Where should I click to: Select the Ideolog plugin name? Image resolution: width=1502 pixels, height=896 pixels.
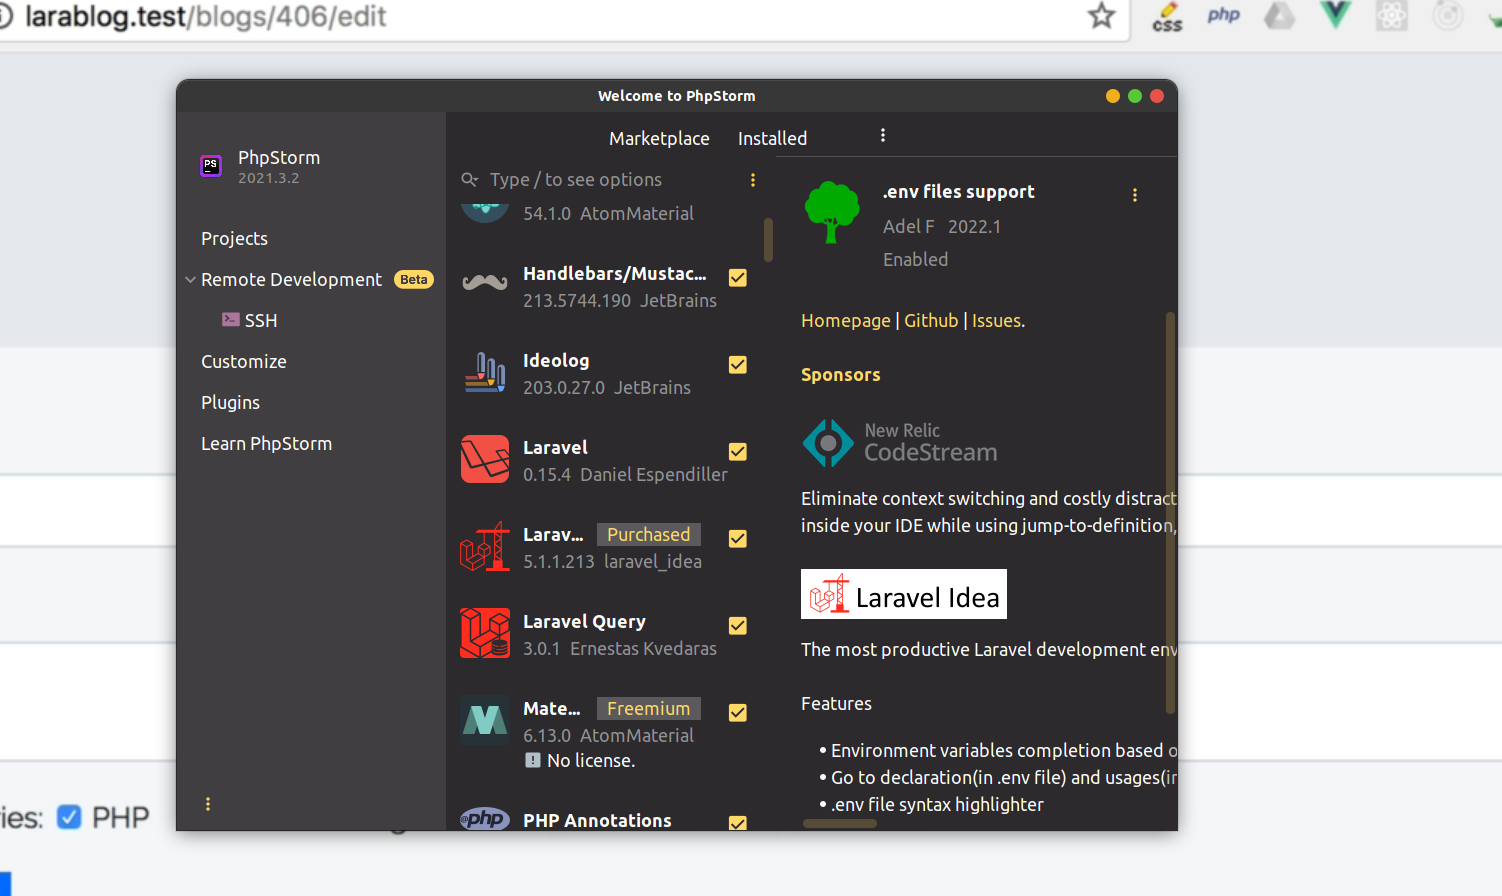tap(556, 361)
